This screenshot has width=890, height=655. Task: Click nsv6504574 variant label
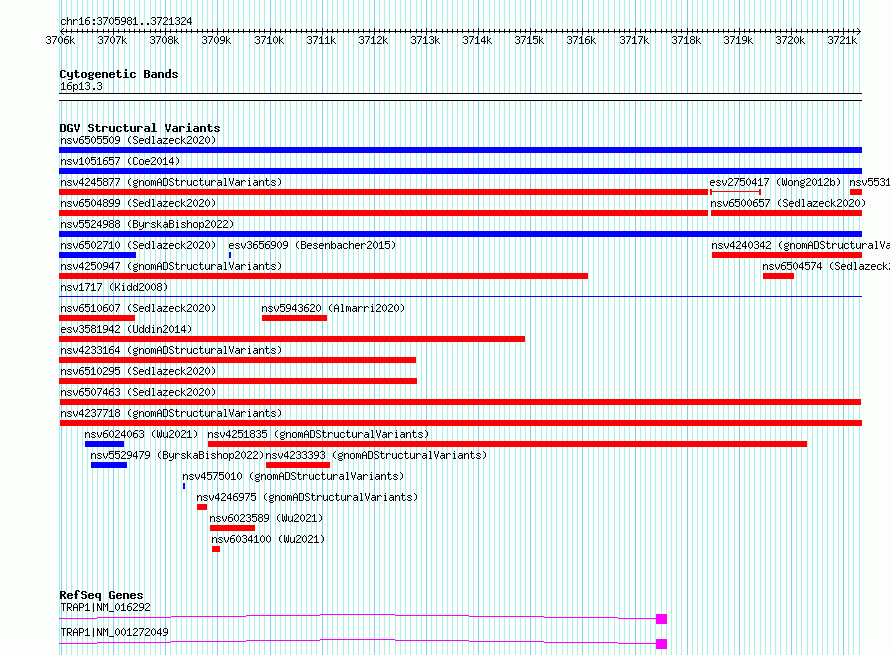tap(826, 266)
